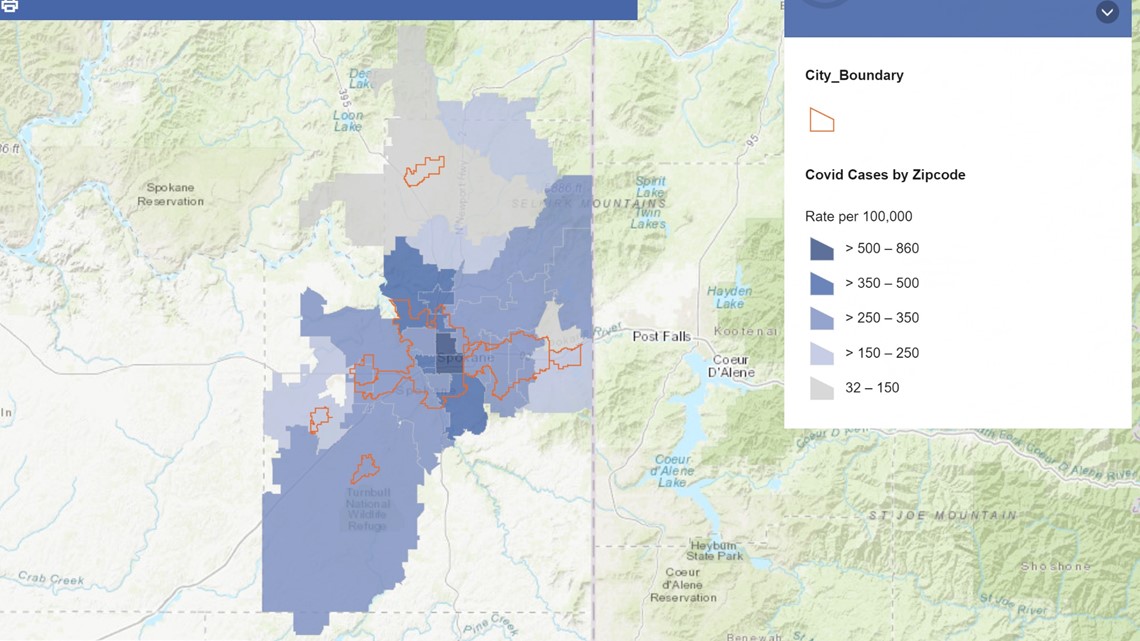This screenshot has height=641, width=1140.
Task: Pick the > 250 – 350 legend swatch
Action: pos(821,319)
